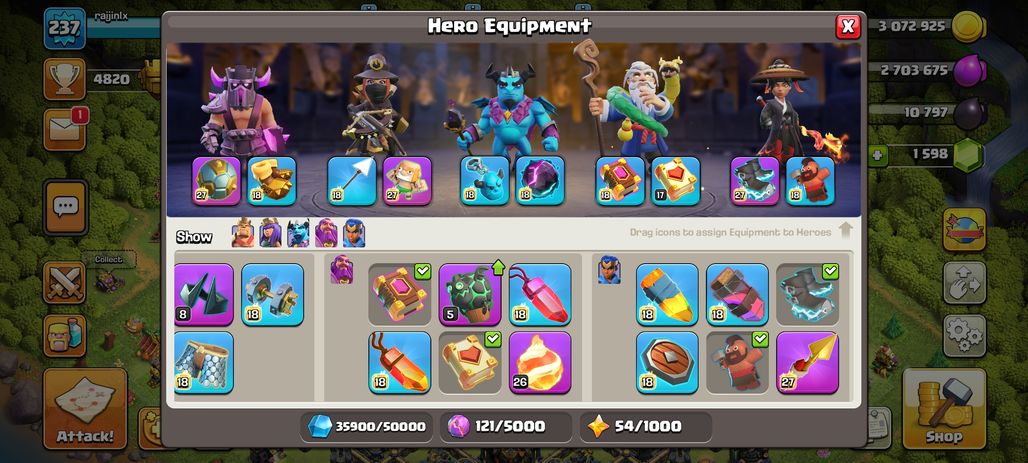
Task: Open the Fireball equipment item
Action: [540, 363]
